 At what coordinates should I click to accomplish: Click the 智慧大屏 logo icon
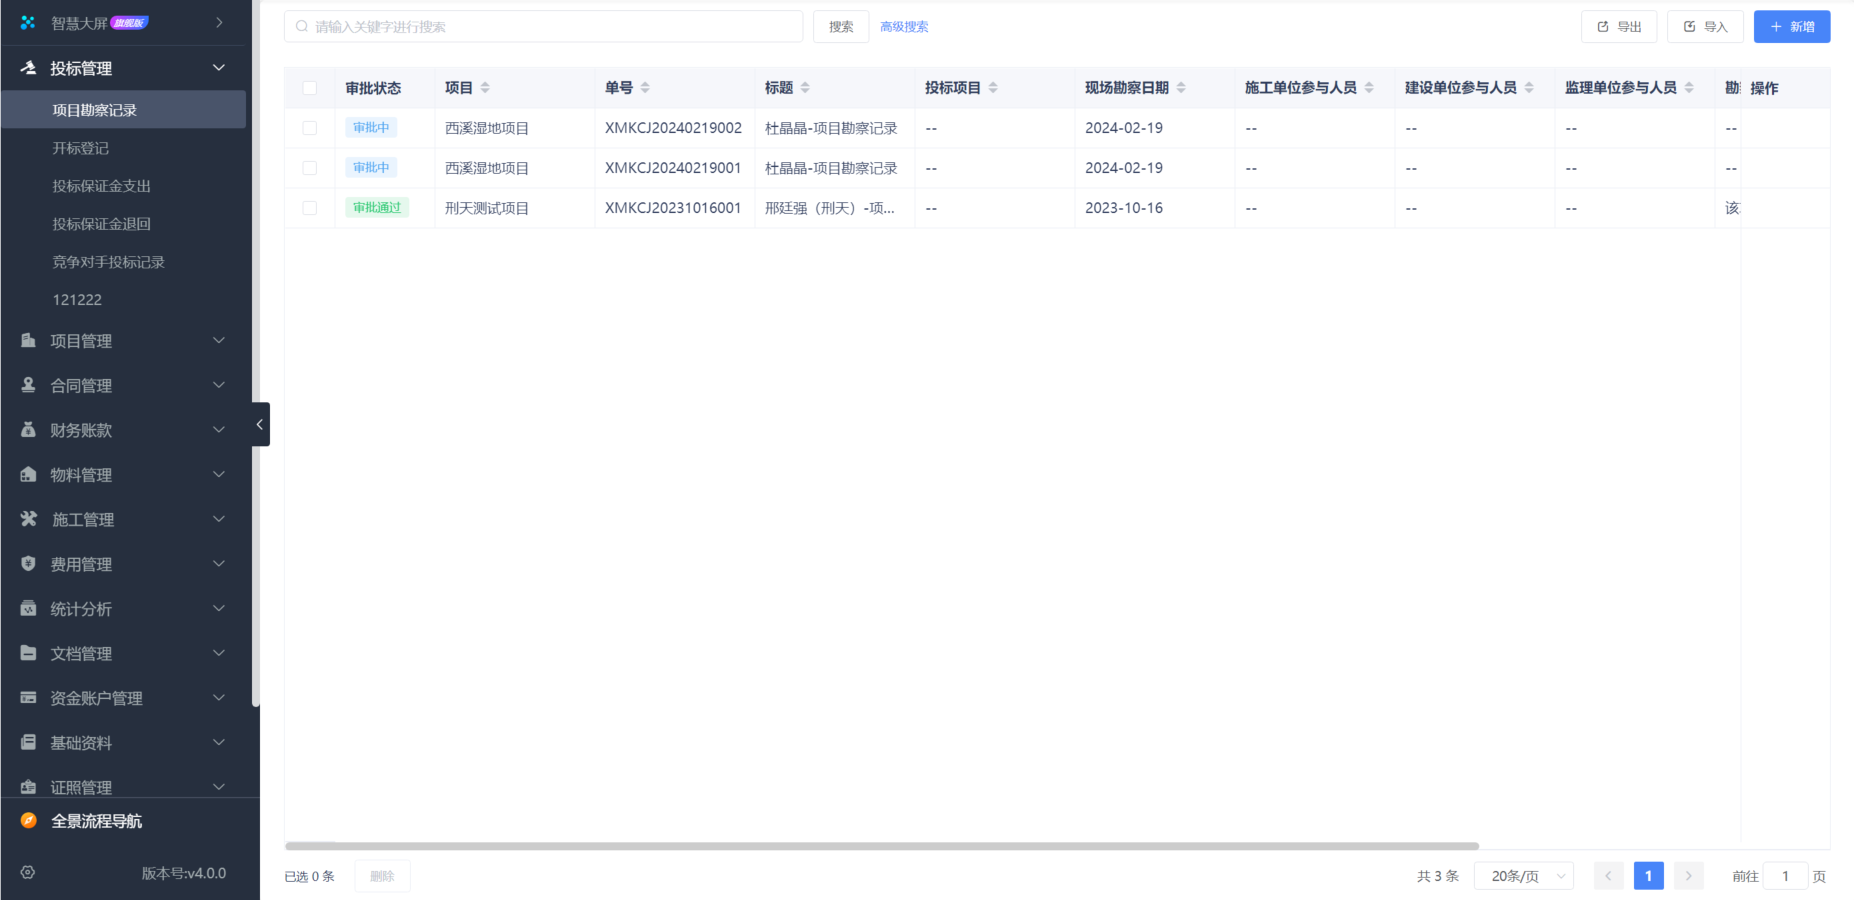coord(28,22)
